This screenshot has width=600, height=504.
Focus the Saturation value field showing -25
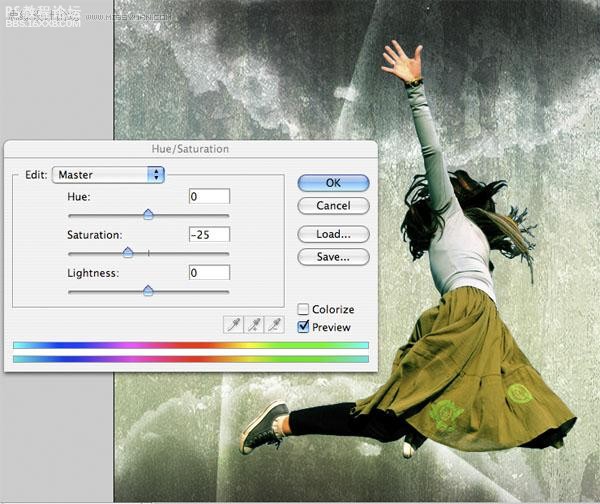[x=209, y=234]
